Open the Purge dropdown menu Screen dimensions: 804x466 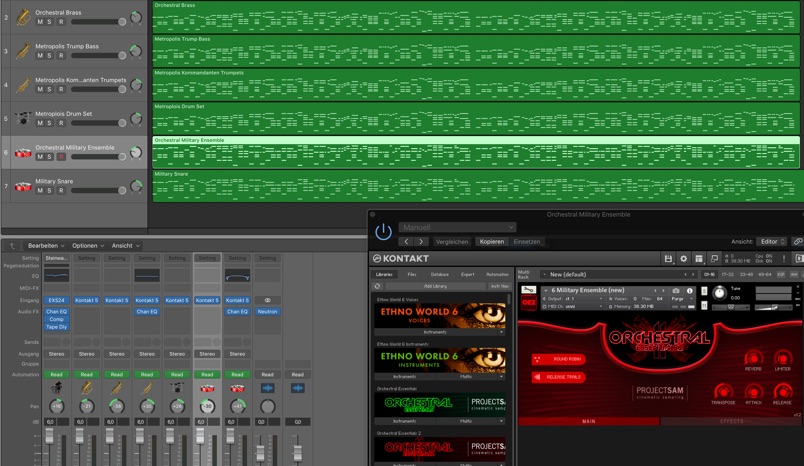coord(681,298)
